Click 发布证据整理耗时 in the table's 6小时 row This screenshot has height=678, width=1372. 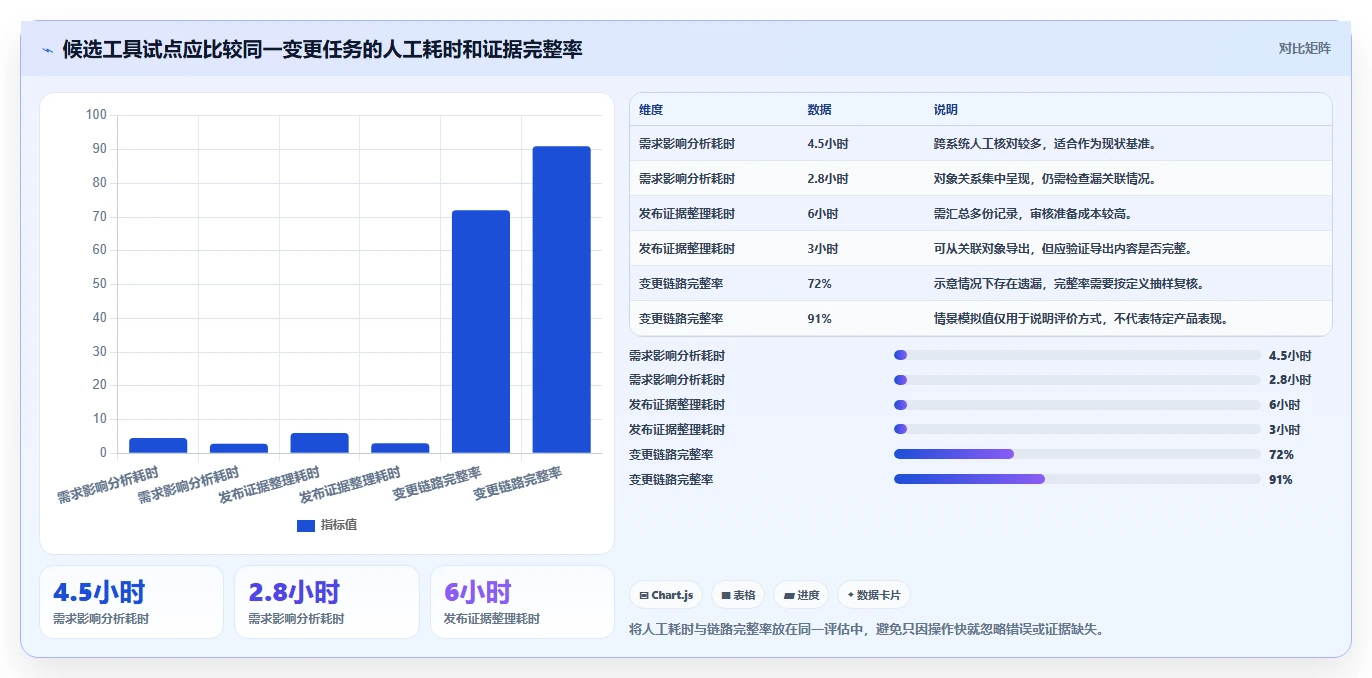pyautogui.click(x=687, y=214)
